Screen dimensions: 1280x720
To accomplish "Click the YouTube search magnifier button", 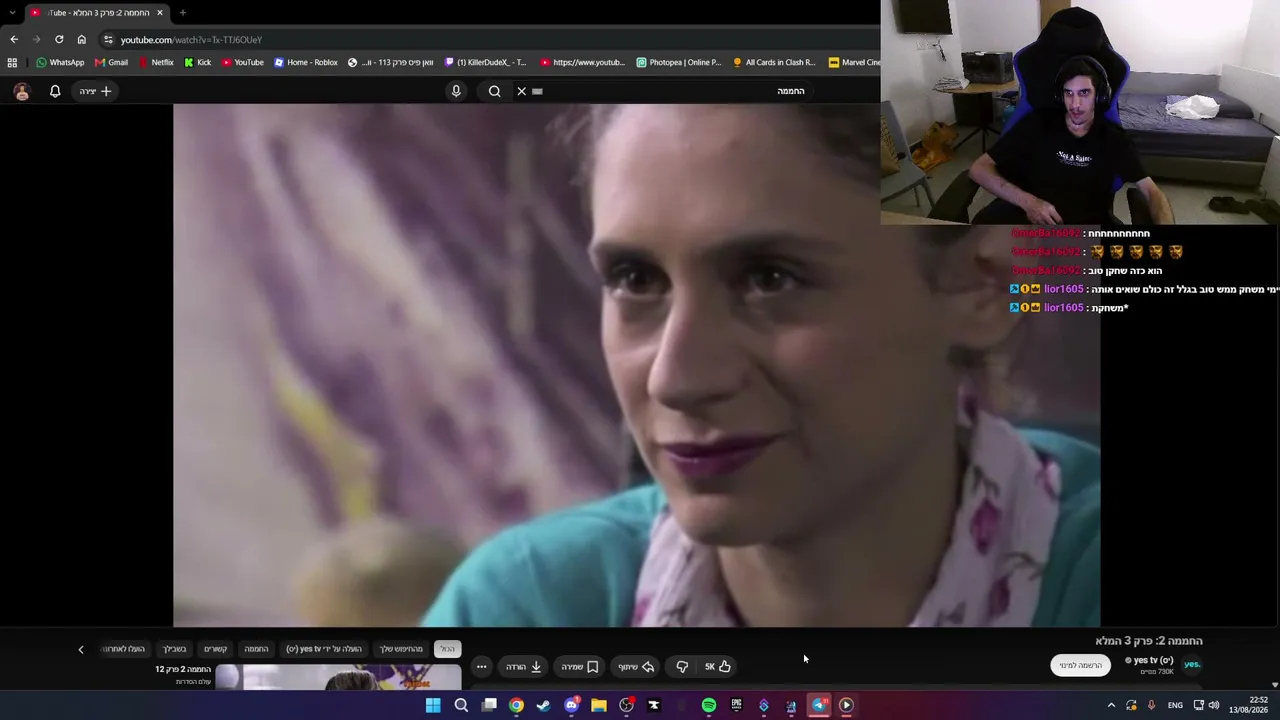I will (494, 91).
